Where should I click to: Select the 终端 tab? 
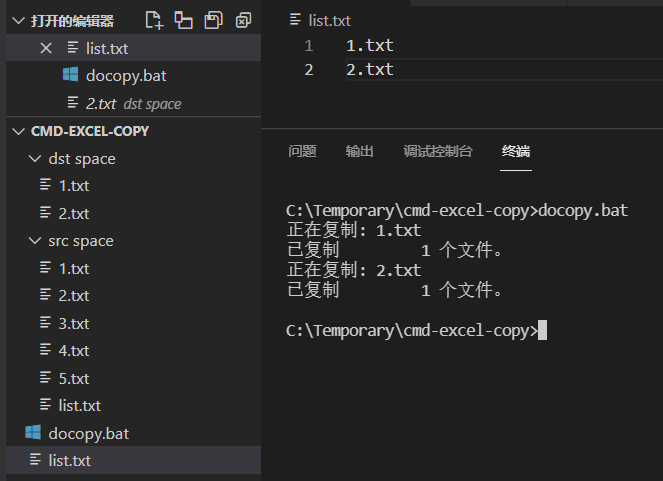[516, 152]
